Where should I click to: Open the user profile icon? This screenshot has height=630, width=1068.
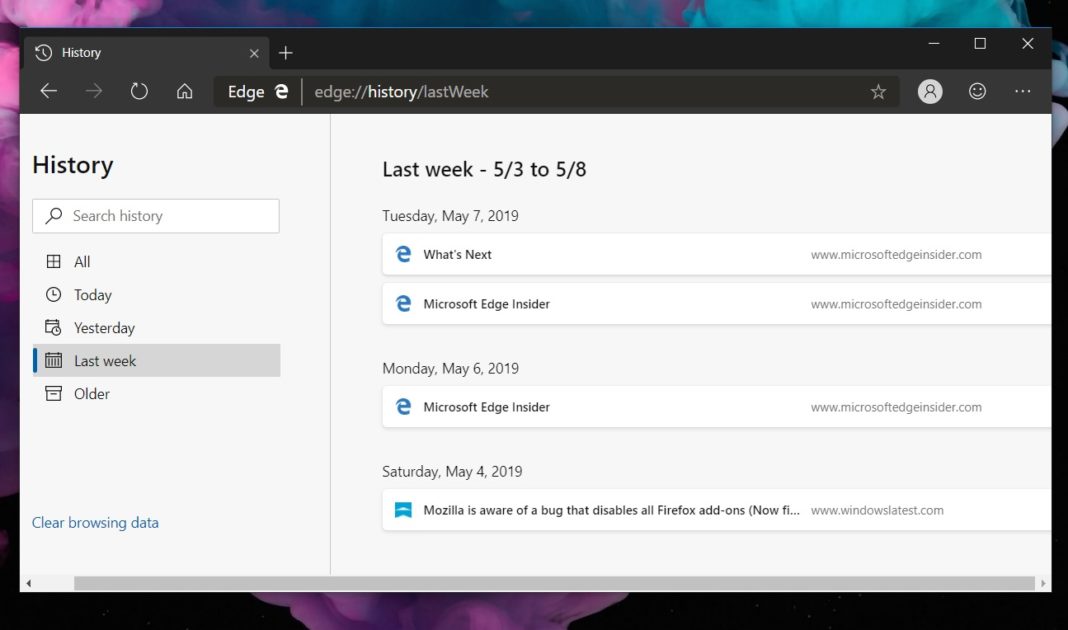(929, 91)
